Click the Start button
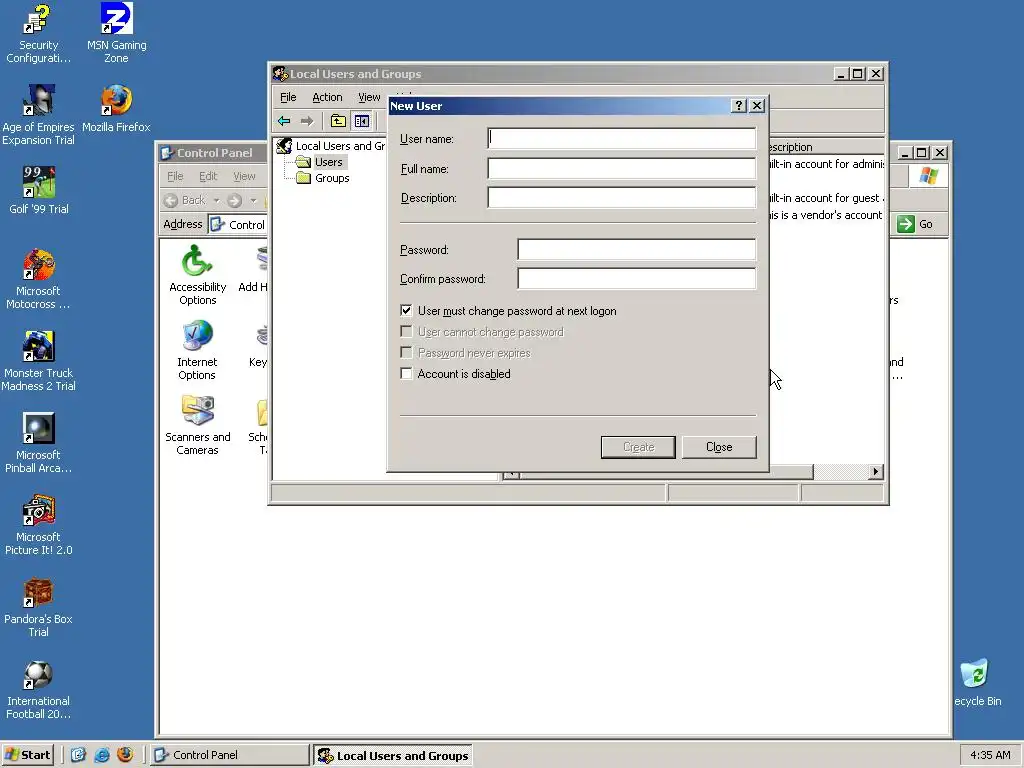The height and width of the screenshot is (768, 1024). point(27,755)
